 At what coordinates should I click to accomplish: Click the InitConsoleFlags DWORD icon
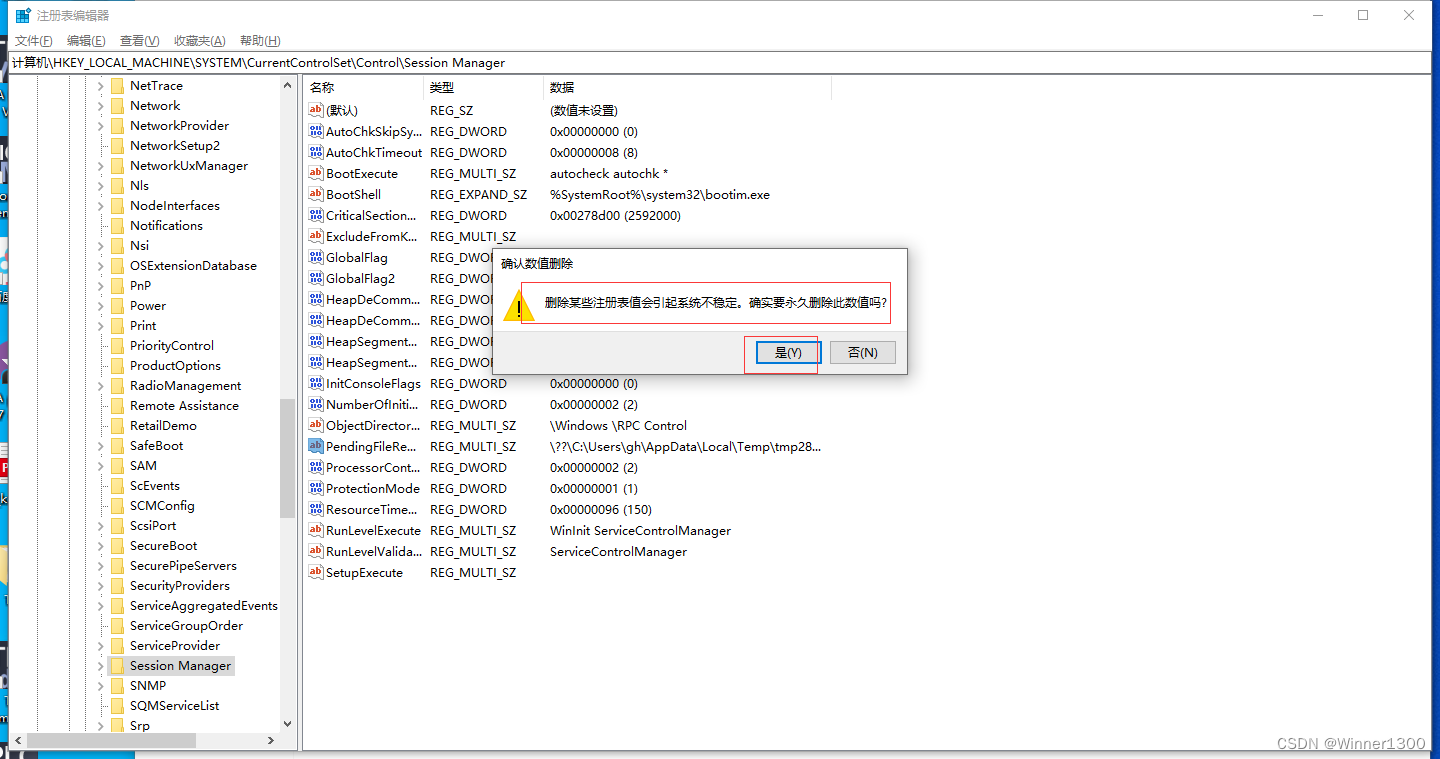click(x=316, y=383)
